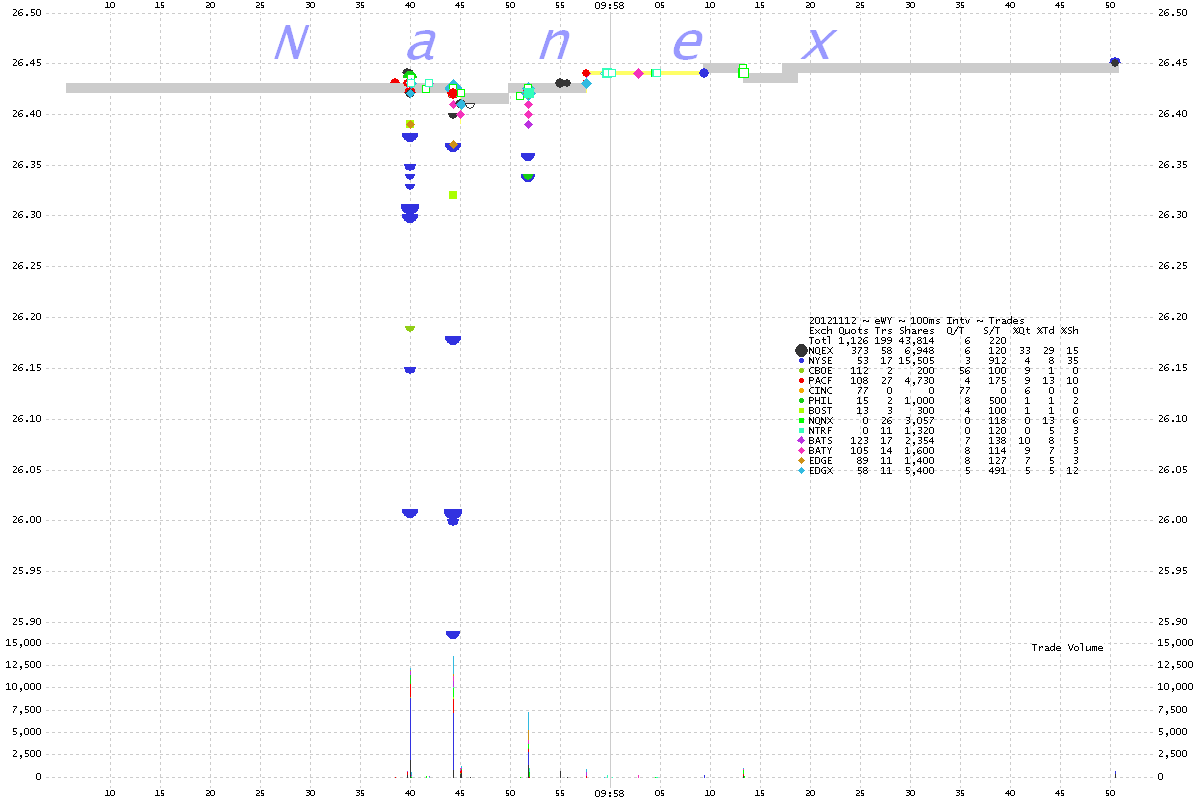1200x800 pixels.
Task: Click the lime BOST legend square
Action: (801, 410)
